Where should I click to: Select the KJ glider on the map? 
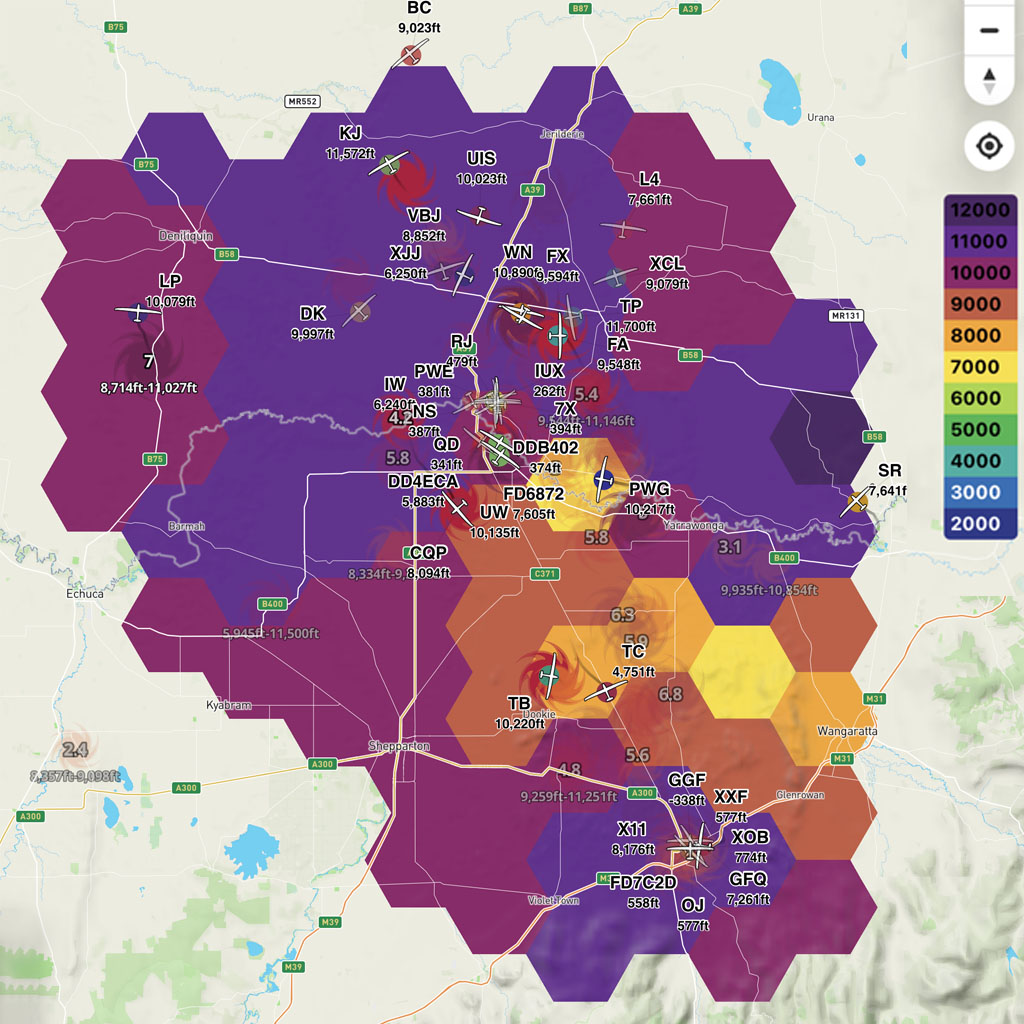(x=389, y=166)
